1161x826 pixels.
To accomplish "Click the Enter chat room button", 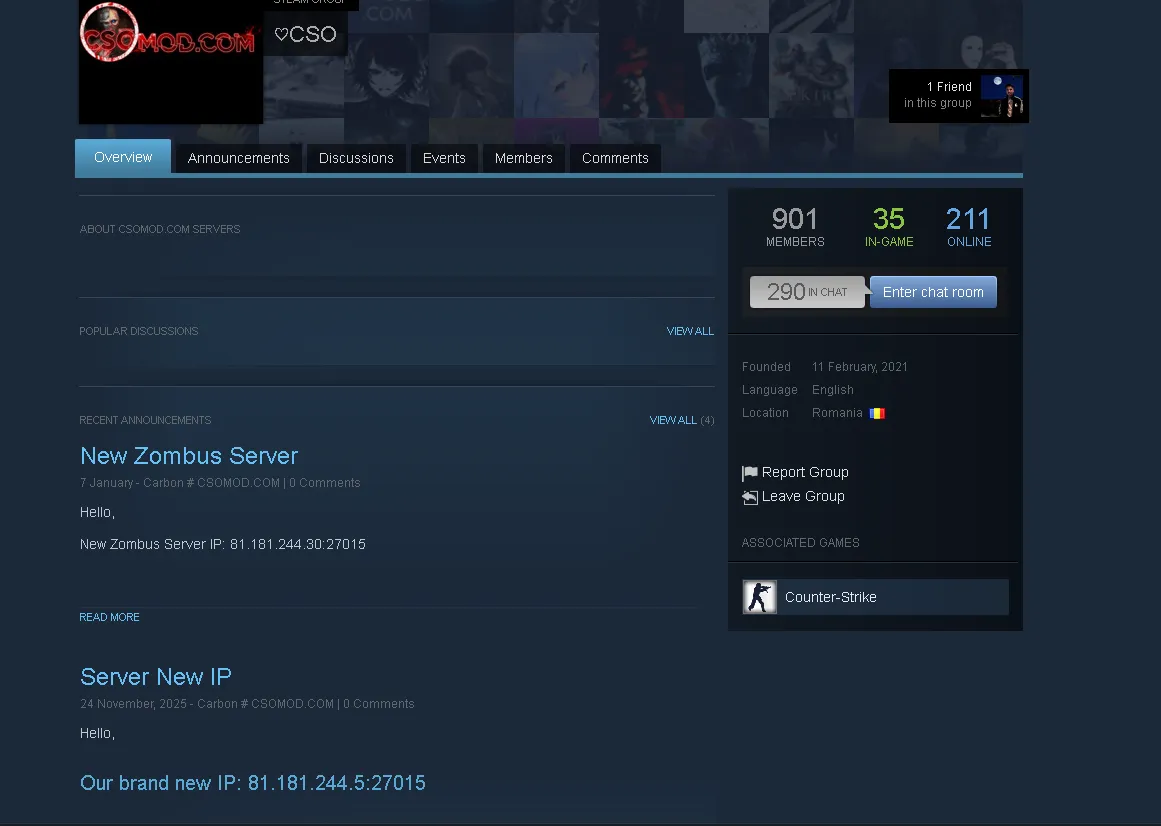I will 933,292.
